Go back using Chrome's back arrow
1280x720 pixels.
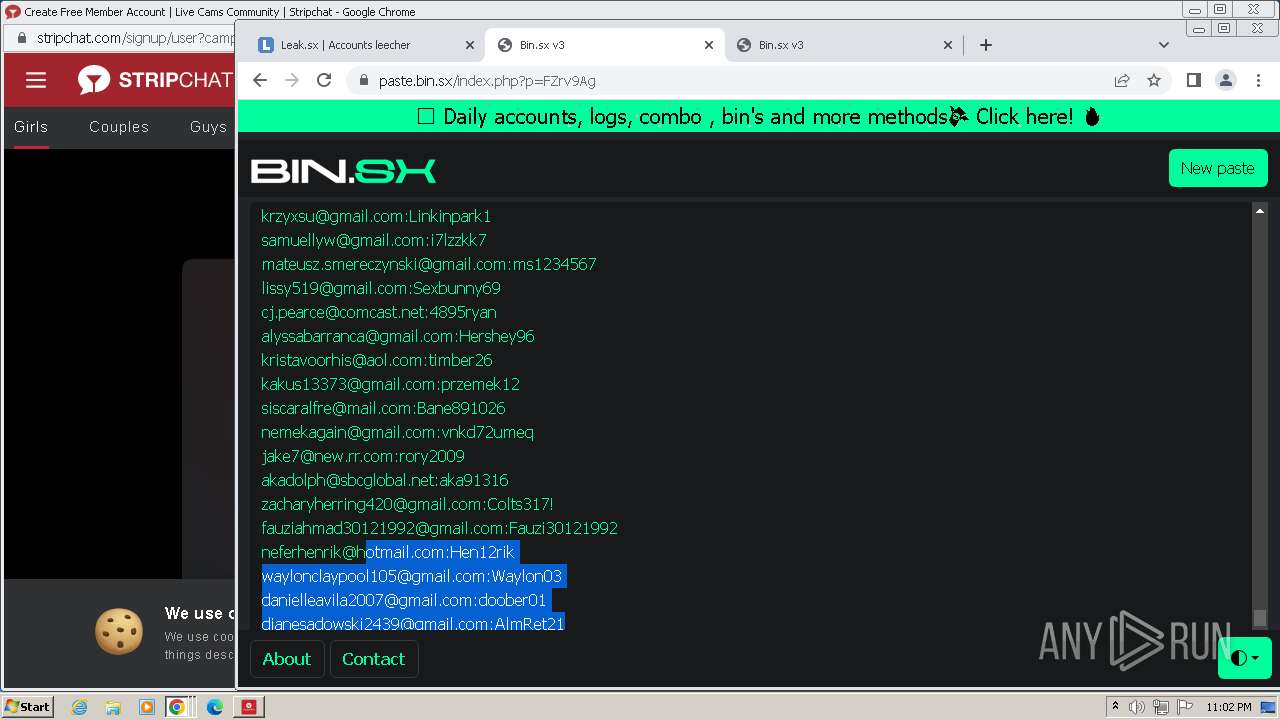tap(260, 80)
